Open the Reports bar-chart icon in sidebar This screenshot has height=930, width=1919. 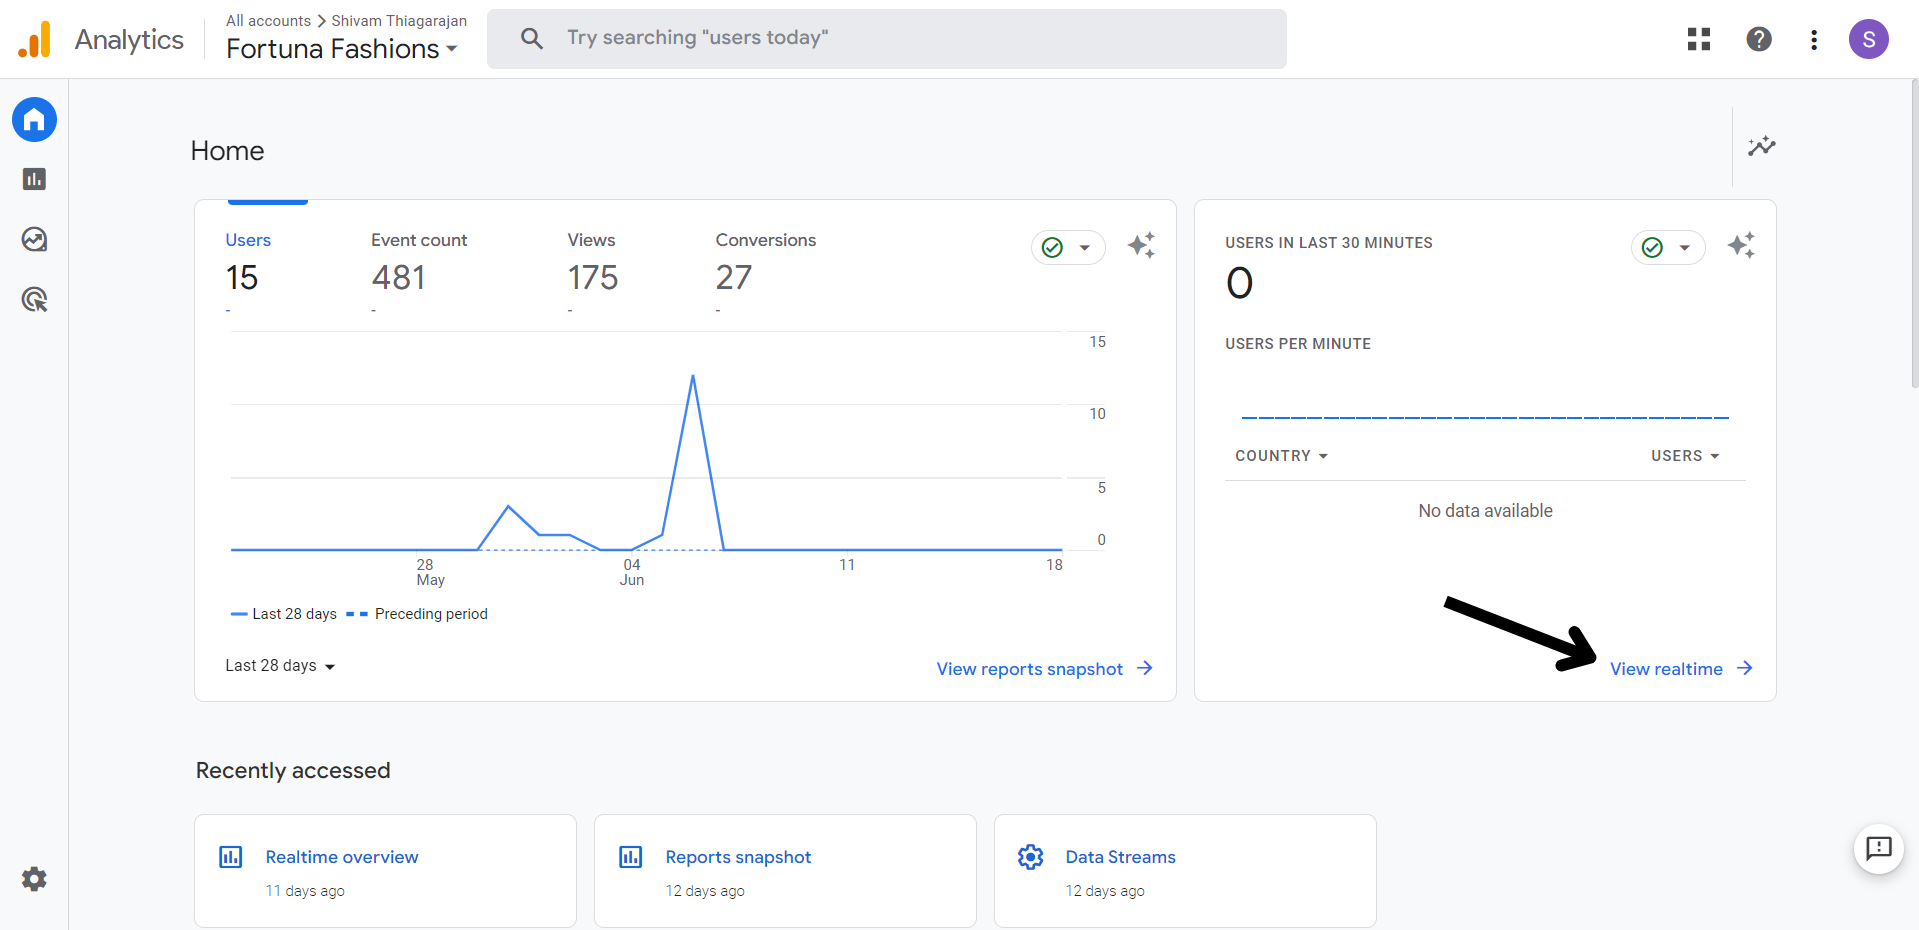34,179
